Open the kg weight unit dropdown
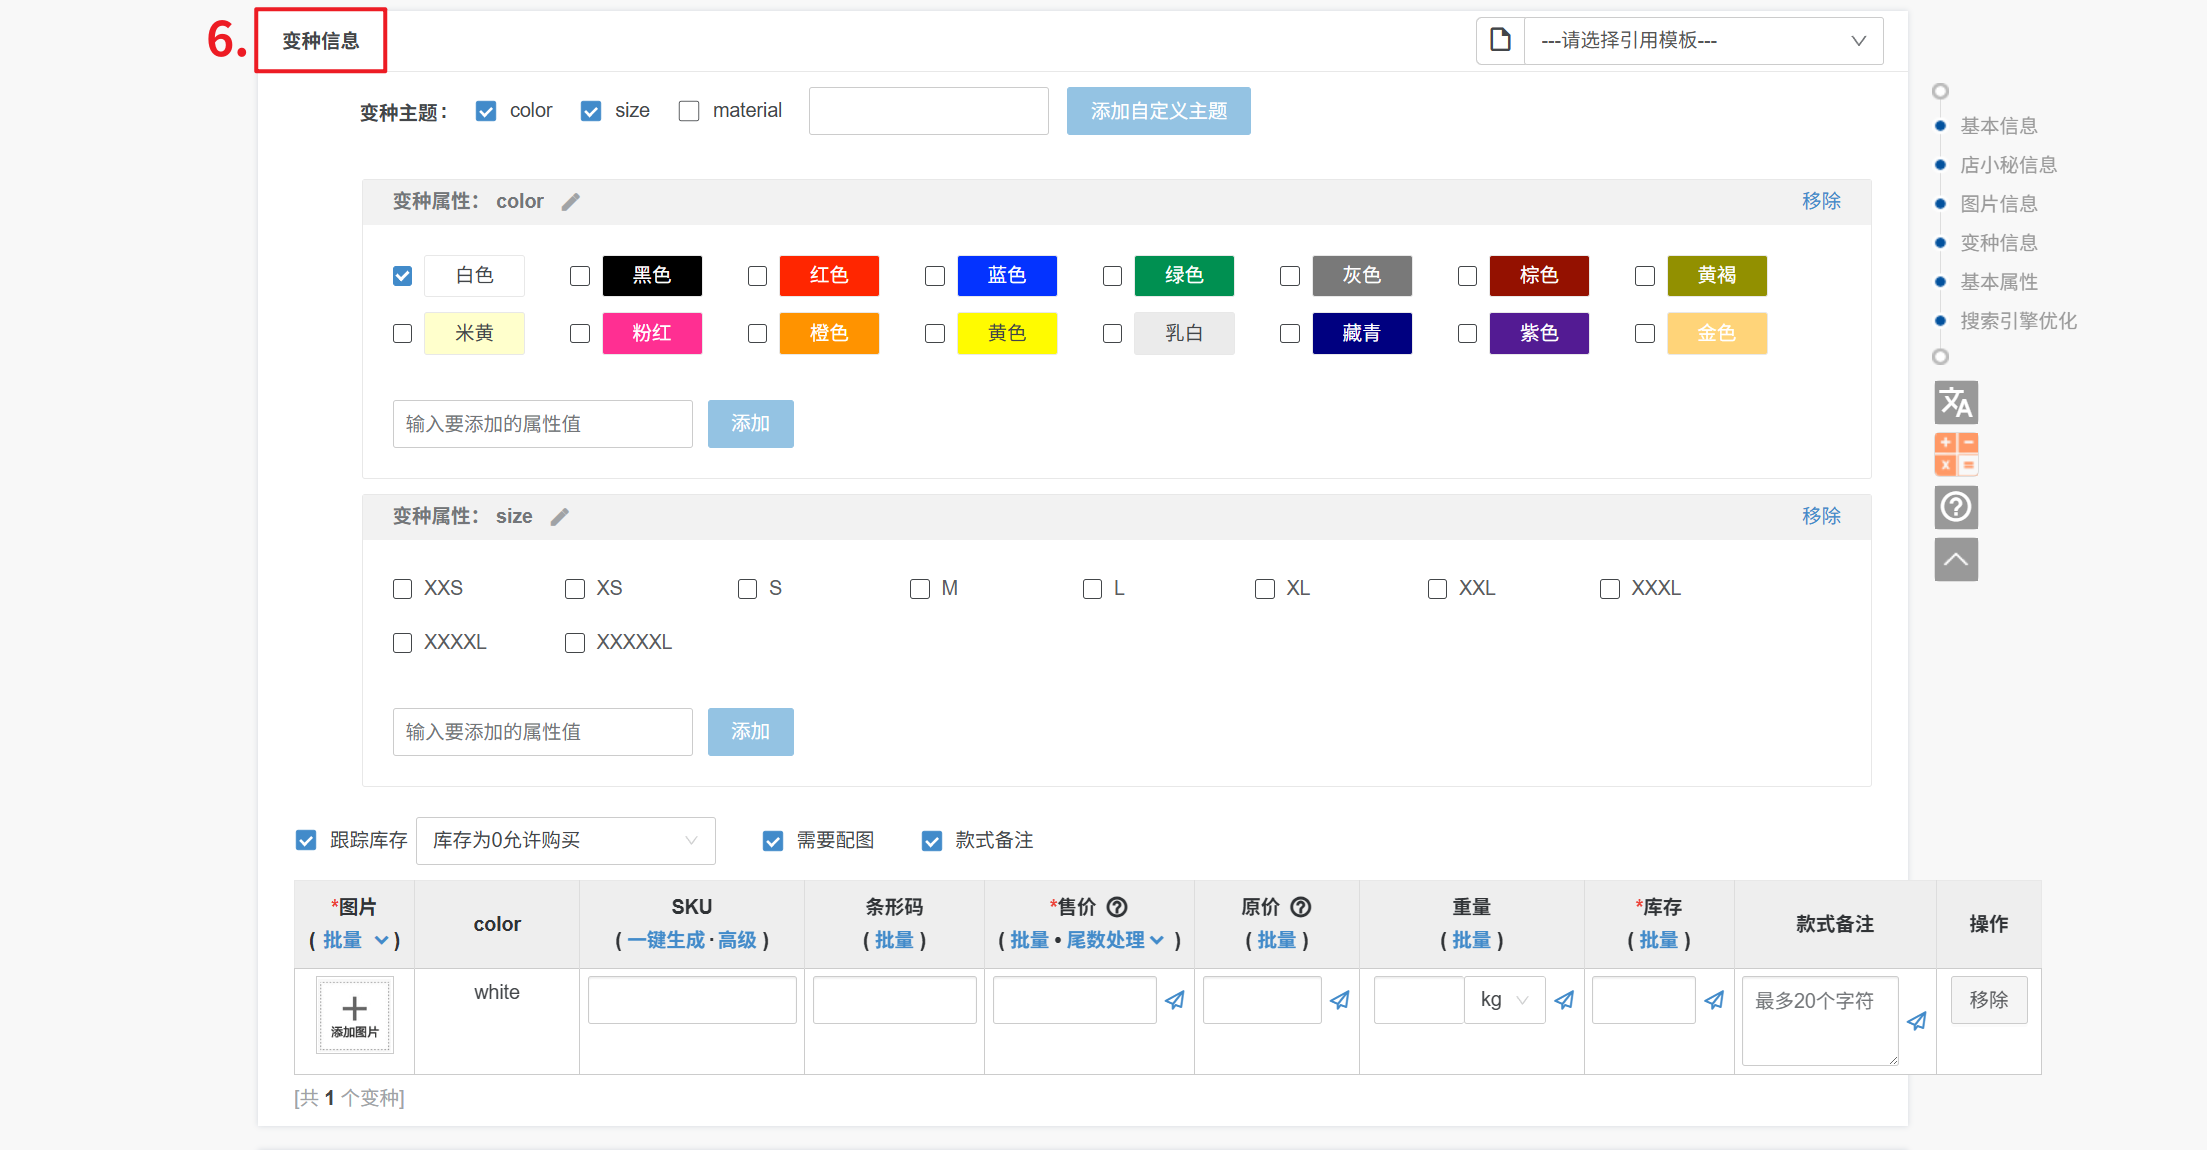The height and width of the screenshot is (1150, 2207). click(x=1505, y=1000)
